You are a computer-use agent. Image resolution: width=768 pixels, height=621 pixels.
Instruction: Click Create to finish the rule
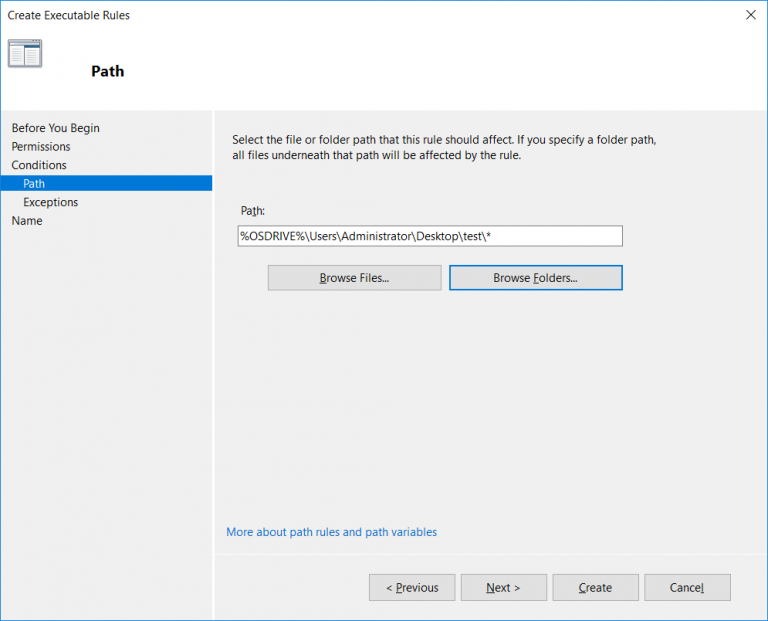595,587
